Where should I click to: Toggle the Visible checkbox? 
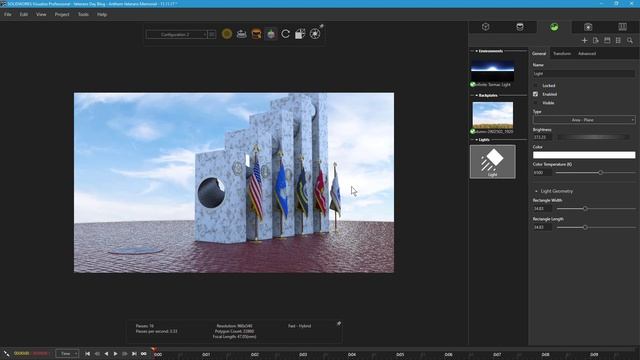coord(536,103)
